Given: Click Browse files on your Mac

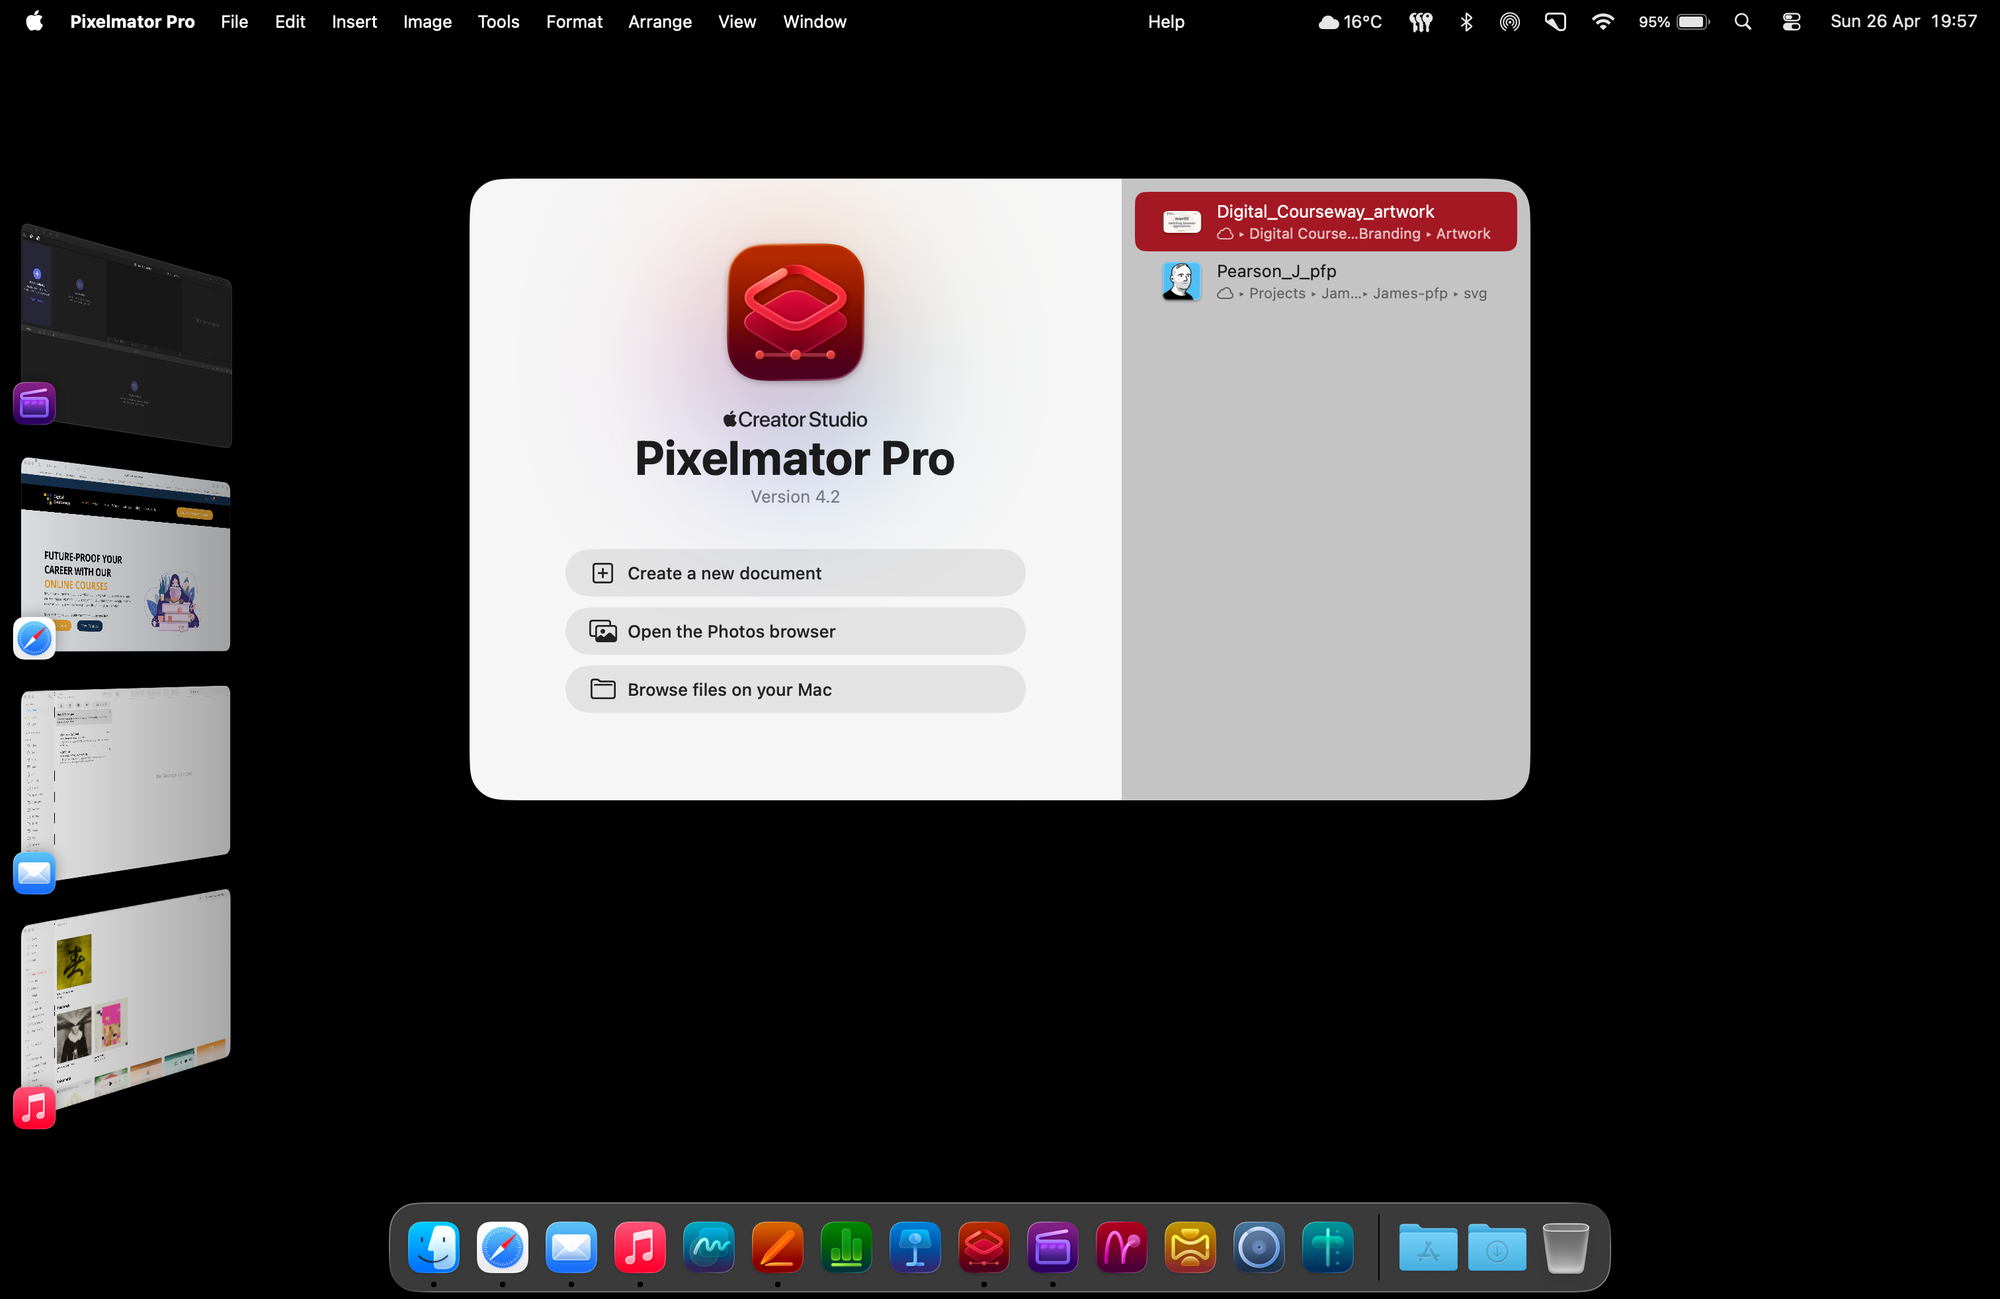Looking at the screenshot, I should (x=795, y=689).
